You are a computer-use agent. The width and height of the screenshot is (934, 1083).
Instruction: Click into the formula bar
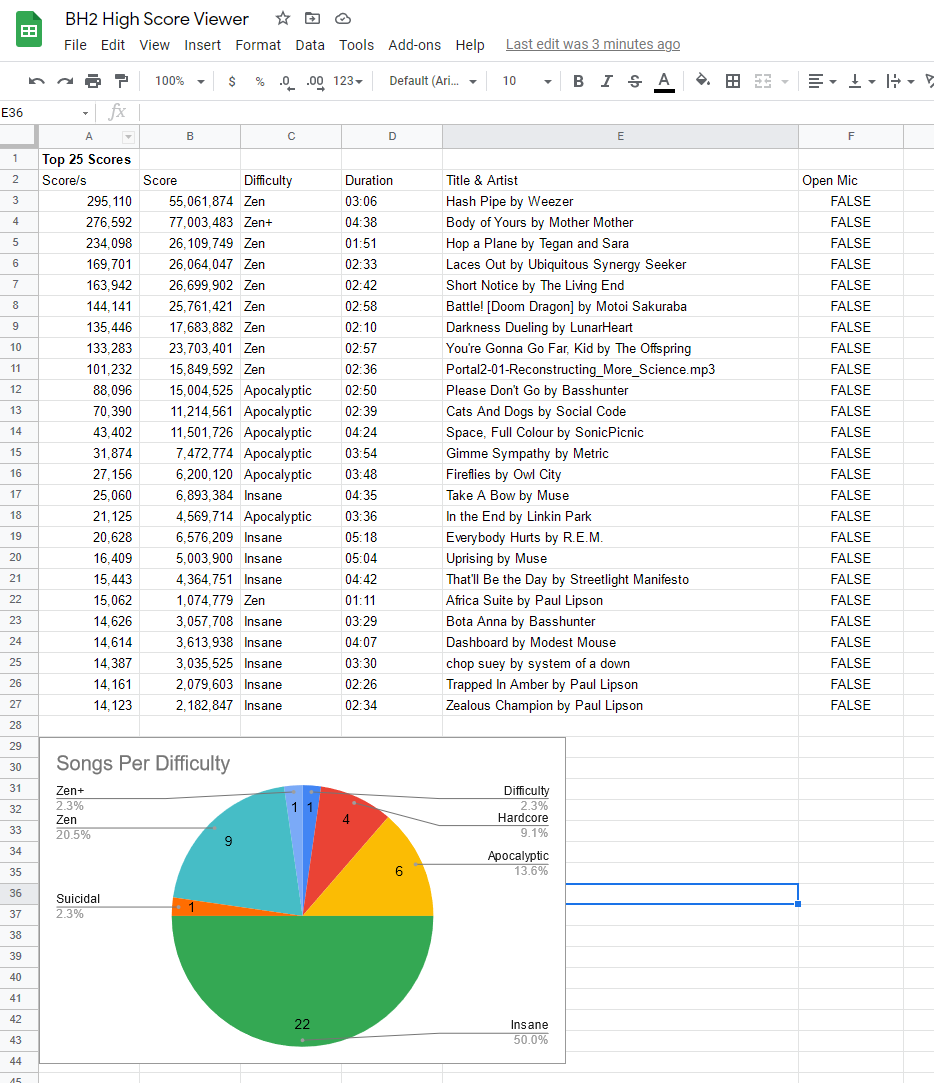coord(536,113)
